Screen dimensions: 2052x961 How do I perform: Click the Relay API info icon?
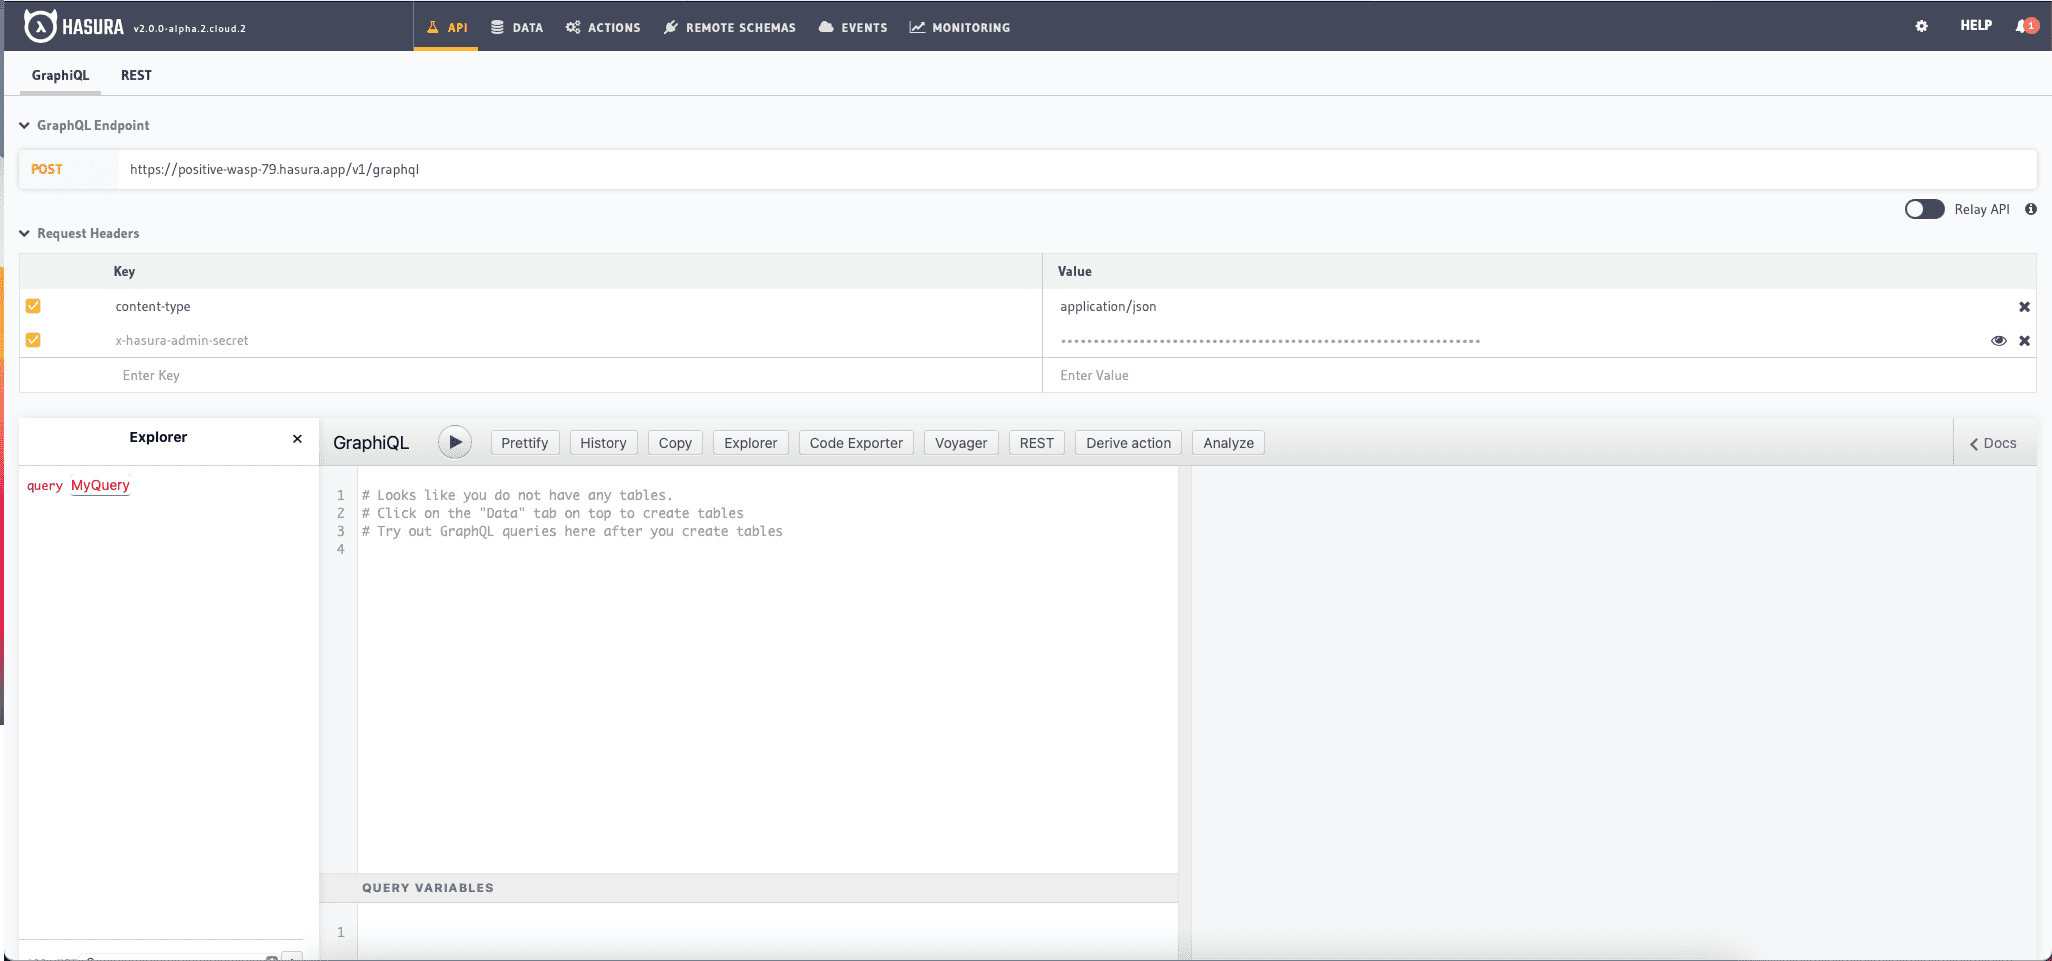2031,209
